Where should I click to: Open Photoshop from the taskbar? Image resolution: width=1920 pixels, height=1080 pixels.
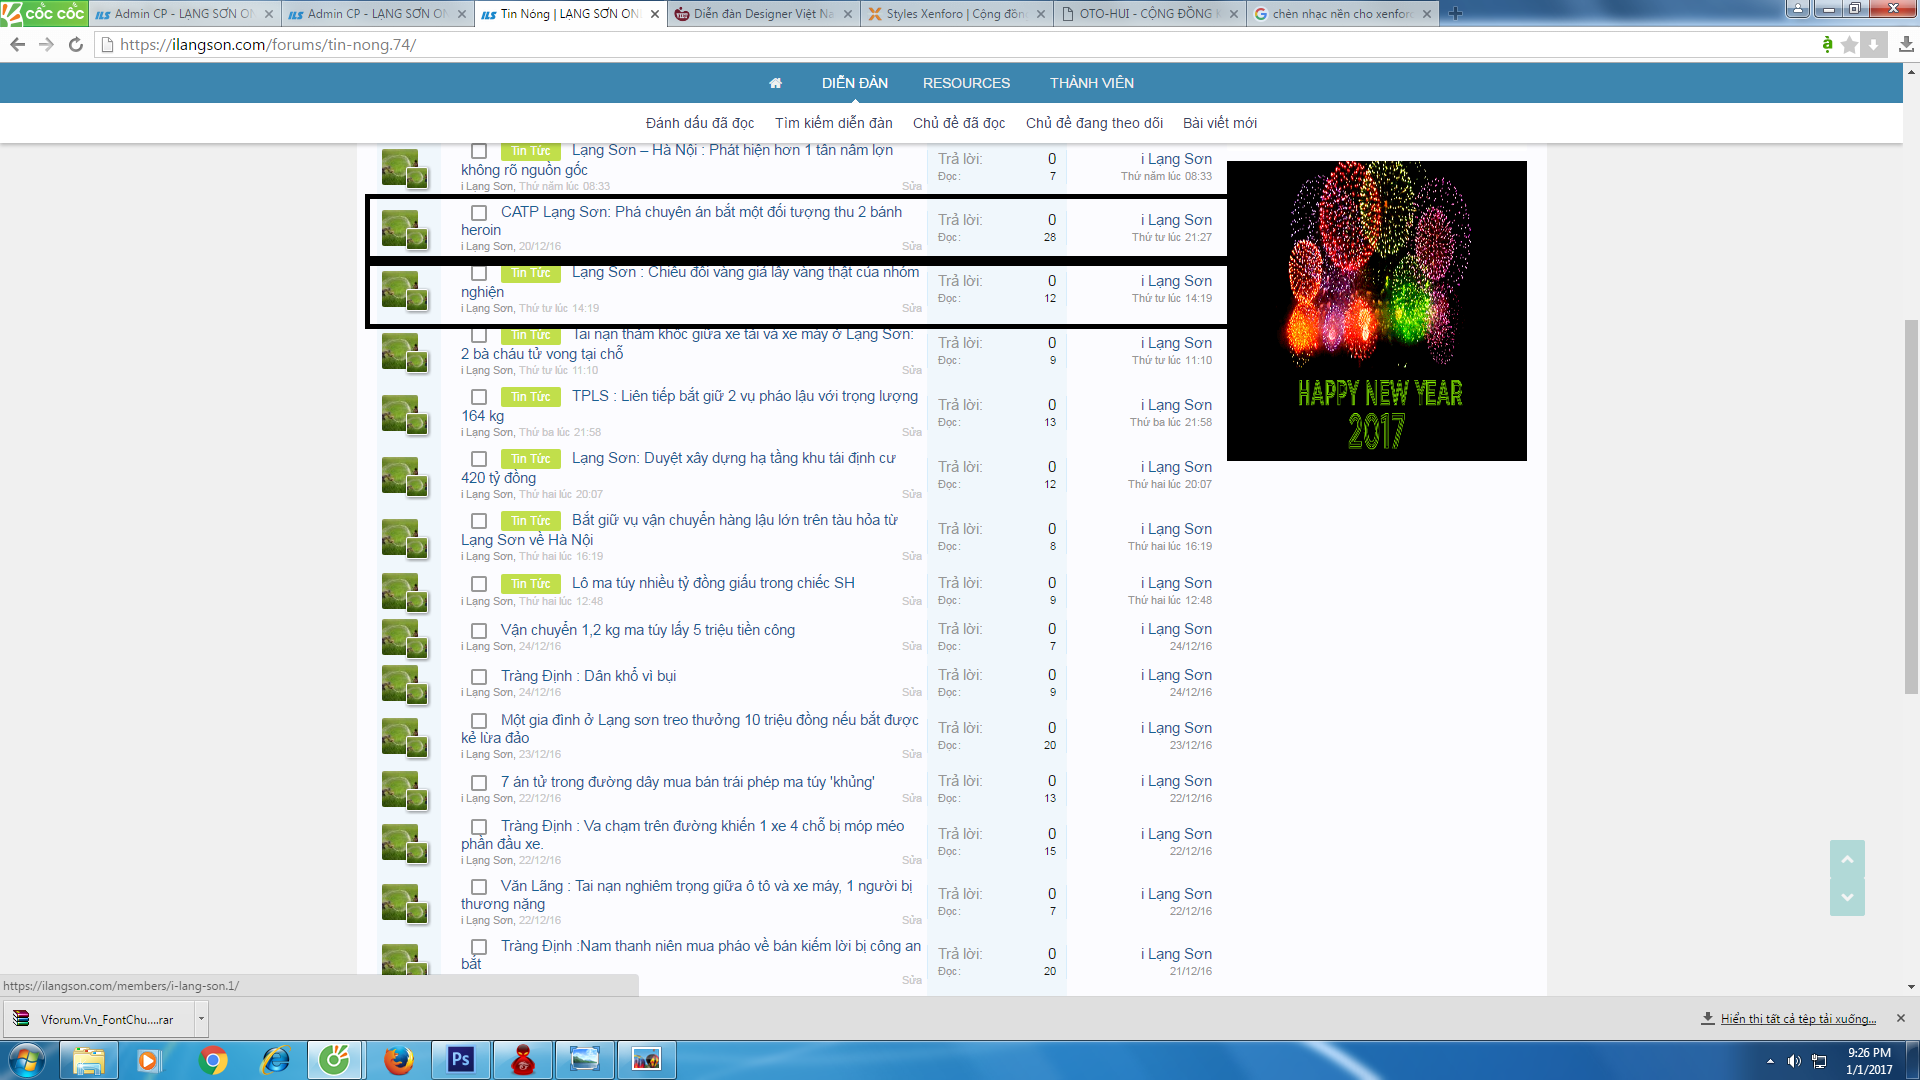click(x=460, y=1059)
